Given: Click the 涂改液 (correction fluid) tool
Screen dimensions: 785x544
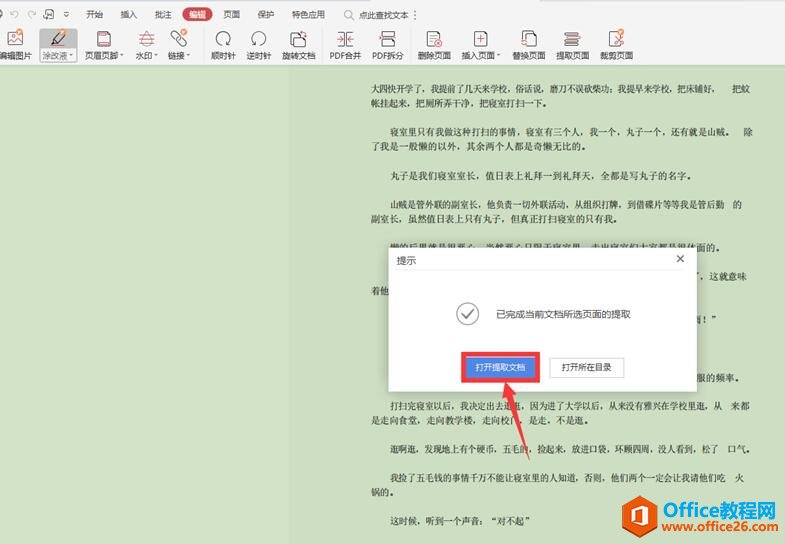Looking at the screenshot, I should tap(58, 45).
